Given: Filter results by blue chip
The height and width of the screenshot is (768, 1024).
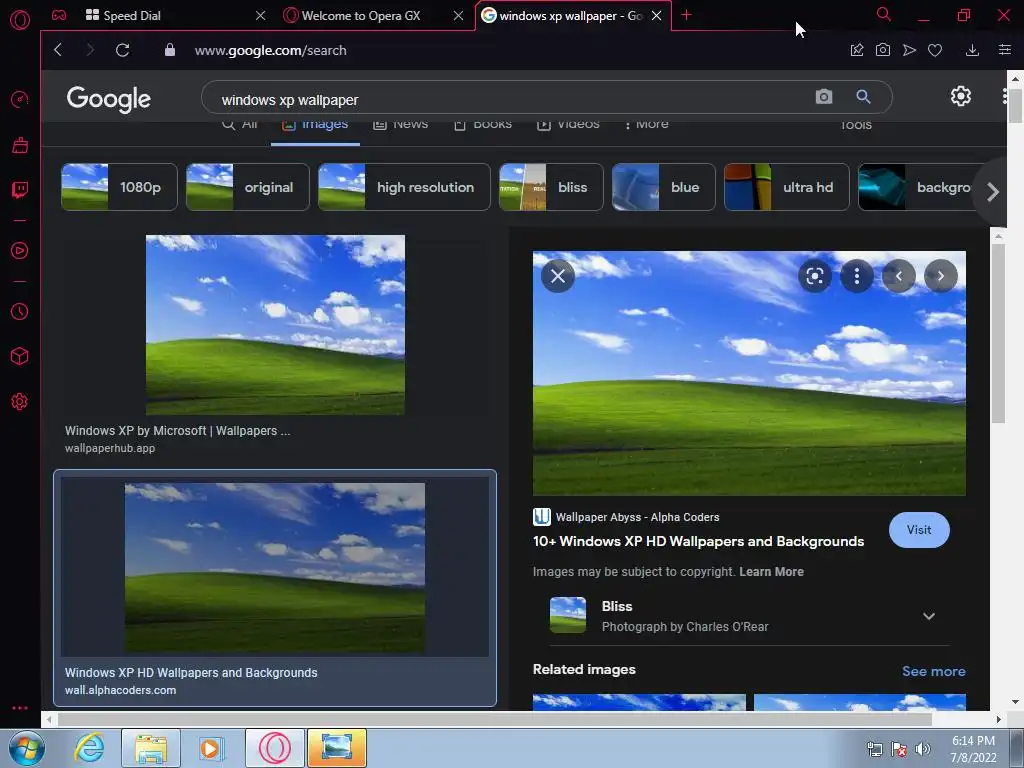Looking at the screenshot, I should [x=664, y=187].
